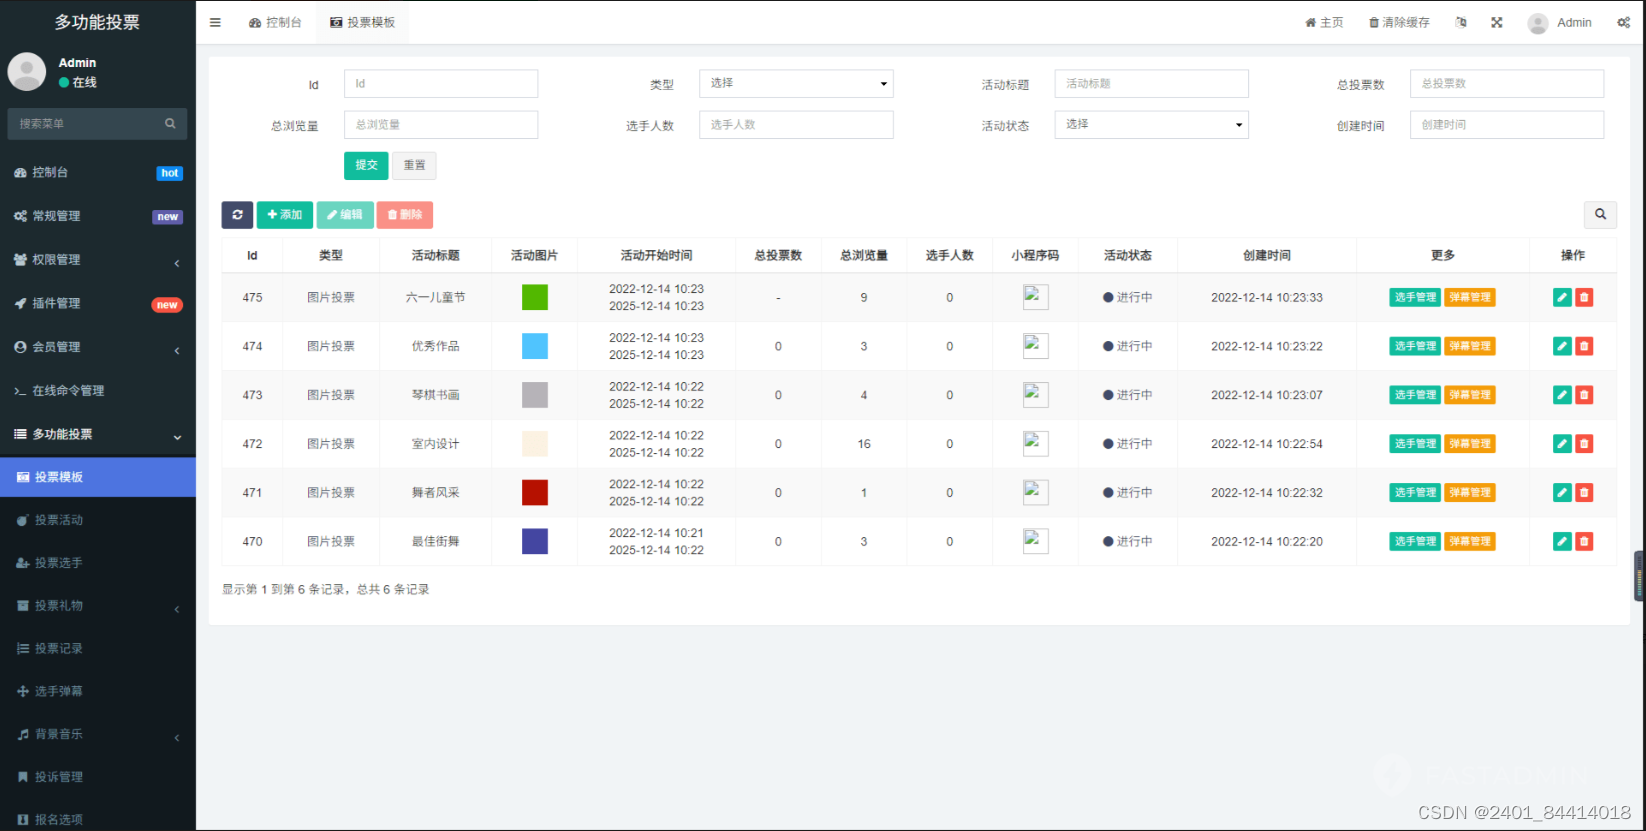The height and width of the screenshot is (831, 1646).
Task: Click 清除缓存 clear cache in header
Action: click(x=1399, y=22)
